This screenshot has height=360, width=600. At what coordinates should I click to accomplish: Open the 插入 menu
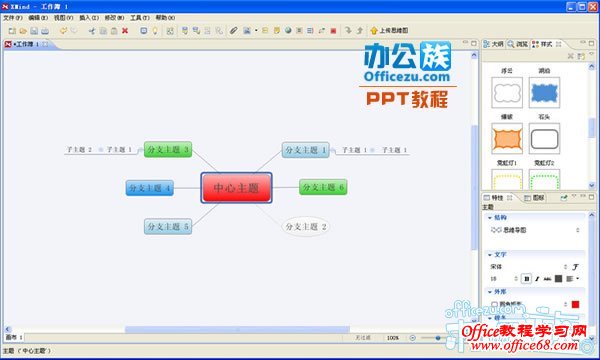[89, 18]
